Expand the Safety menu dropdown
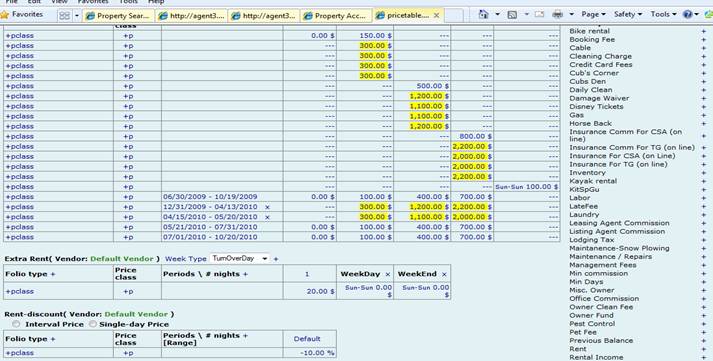This screenshot has width=713, height=361. 628,15
